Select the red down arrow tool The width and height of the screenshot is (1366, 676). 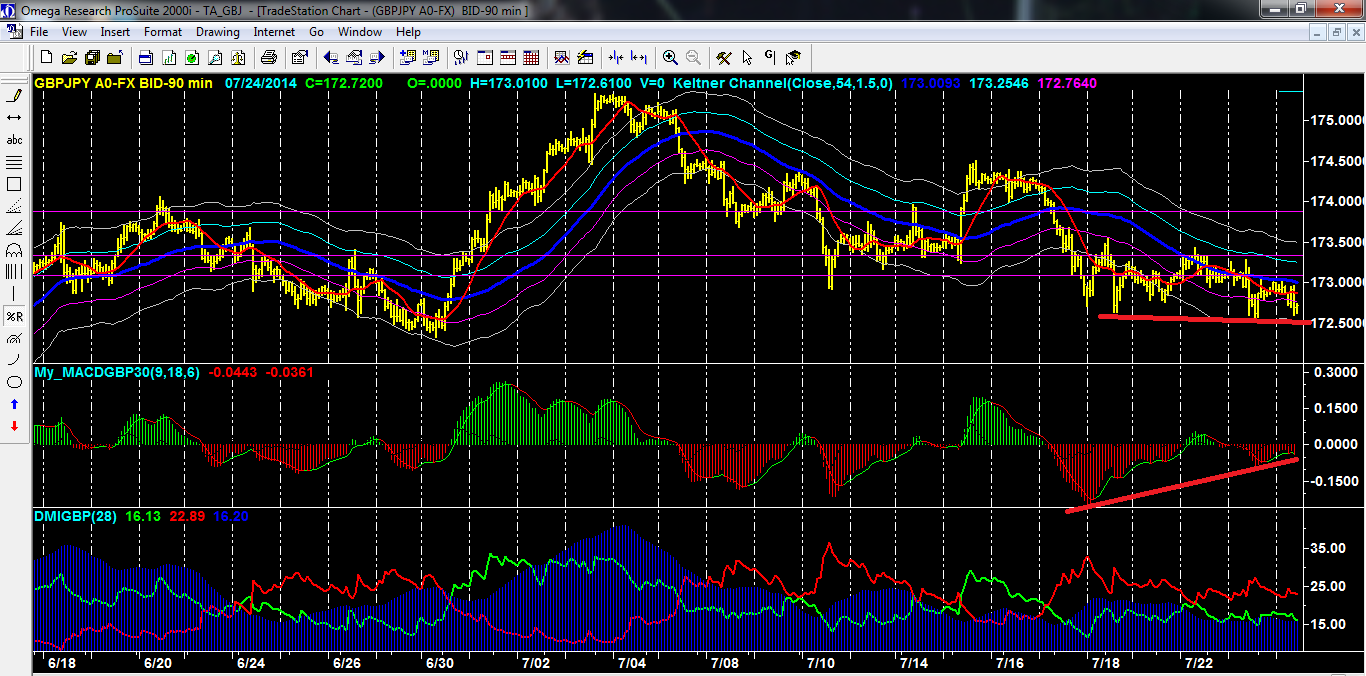14,426
